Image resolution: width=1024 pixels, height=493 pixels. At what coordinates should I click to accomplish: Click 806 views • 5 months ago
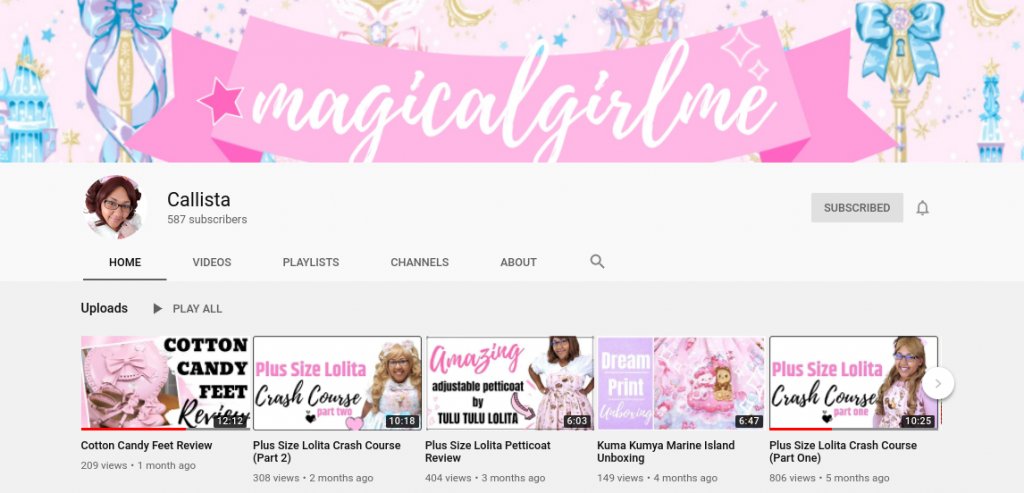point(829,478)
